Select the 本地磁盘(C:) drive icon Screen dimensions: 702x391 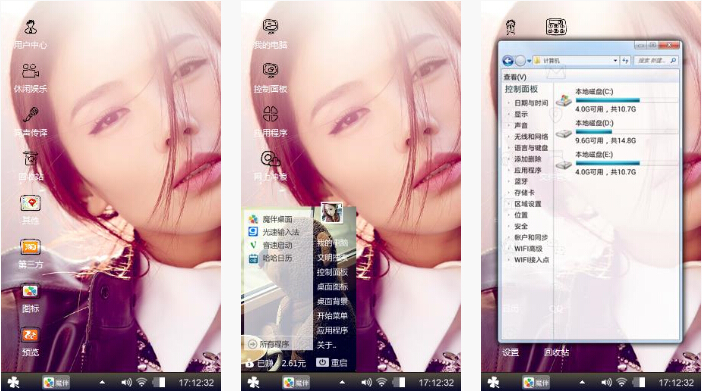pos(564,100)
